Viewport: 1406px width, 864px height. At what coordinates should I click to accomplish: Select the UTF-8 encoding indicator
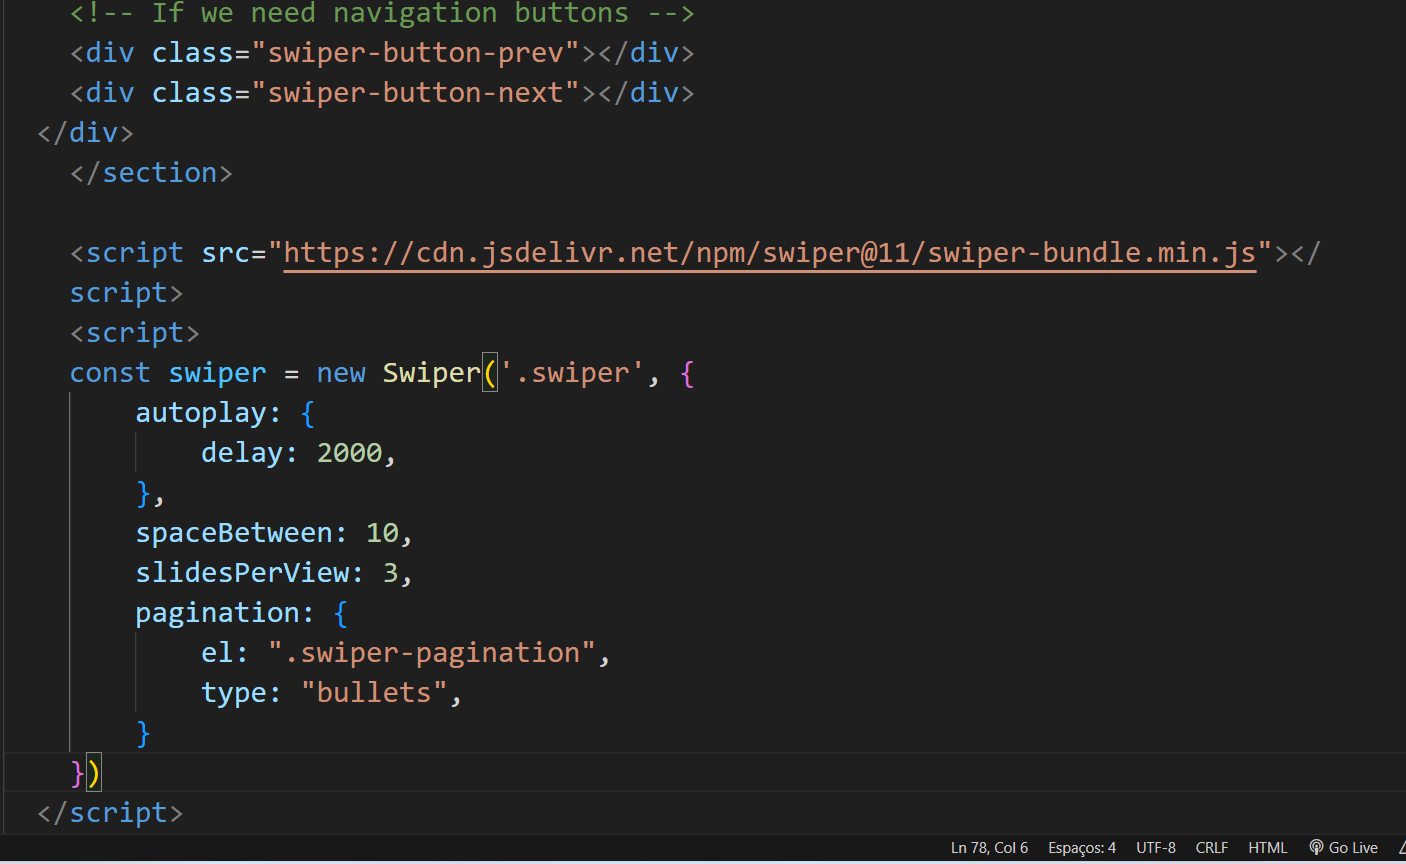point(1155,847)
